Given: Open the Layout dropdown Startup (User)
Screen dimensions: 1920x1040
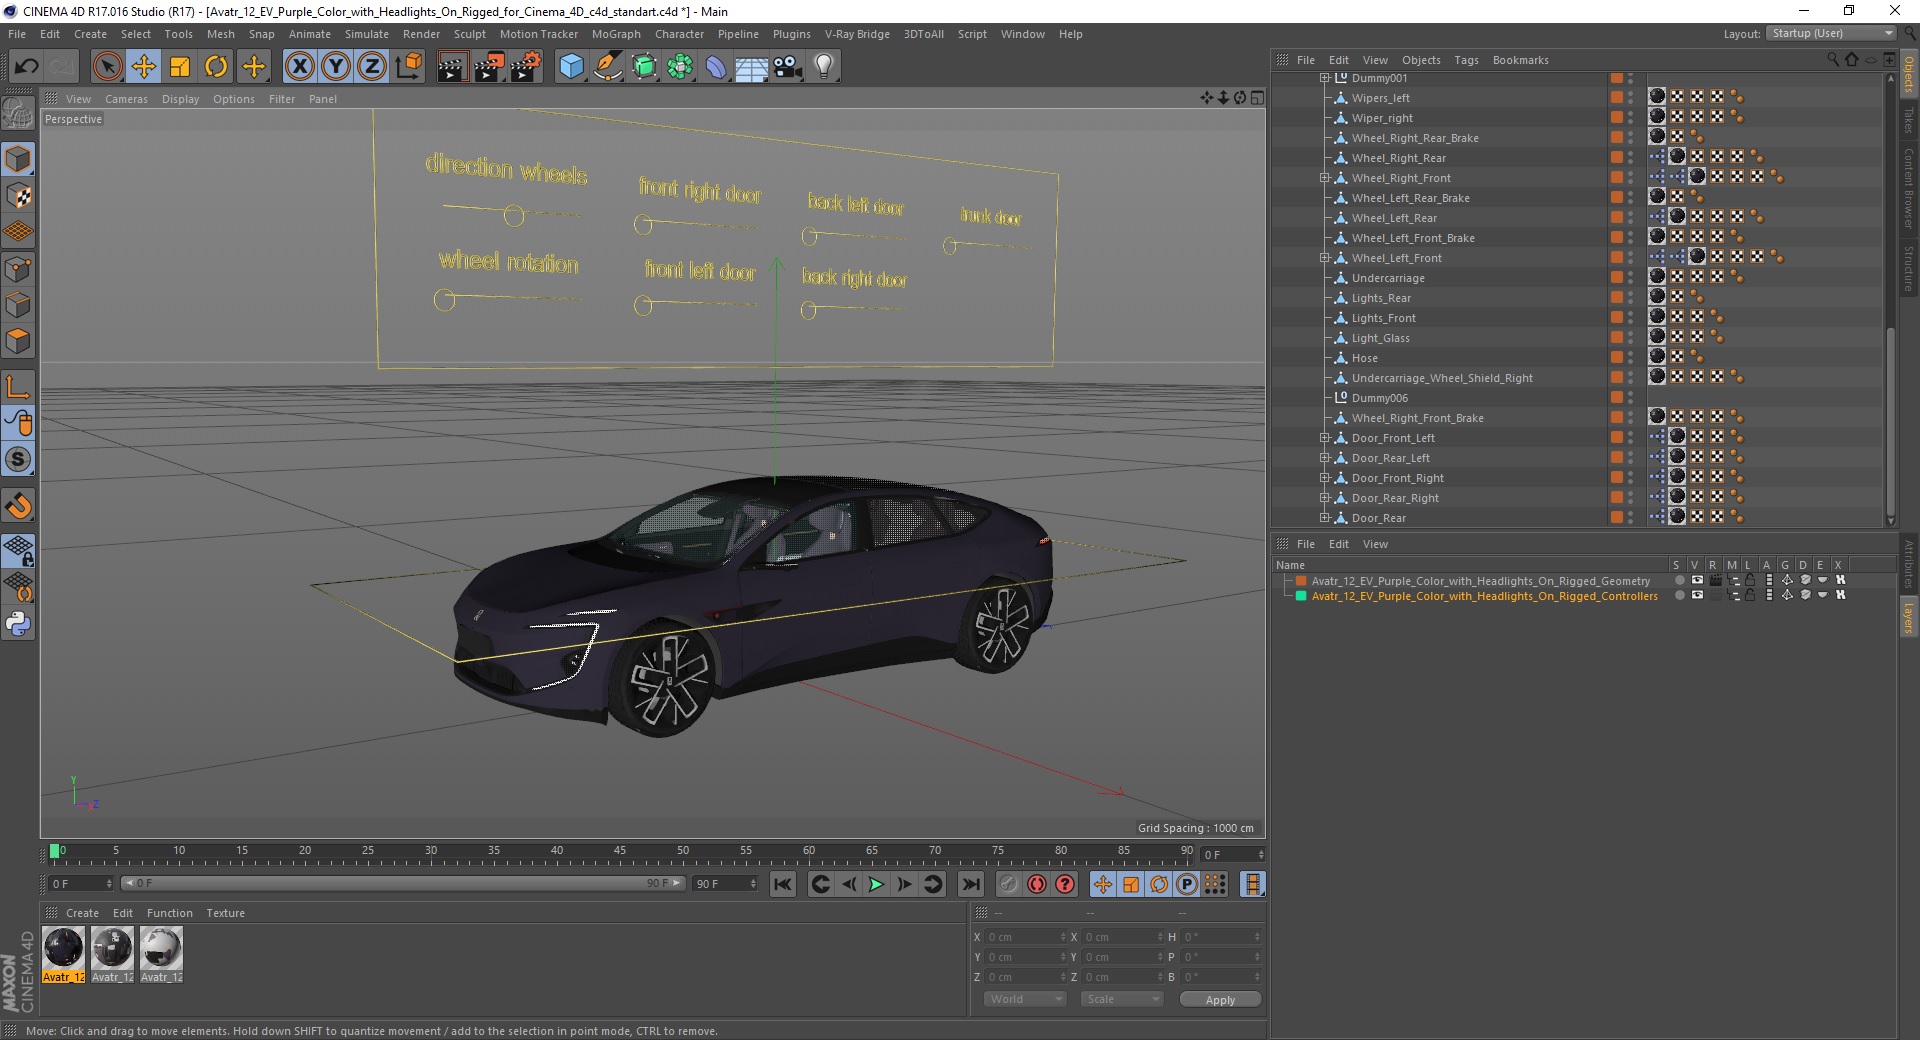Looking at the screenshot, I should [1832, 34].
